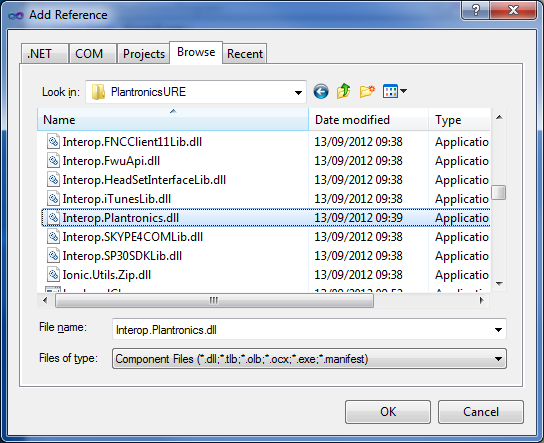
Task: Click horizontal scrollbar left arrow
Action: [x=45, y=300]
